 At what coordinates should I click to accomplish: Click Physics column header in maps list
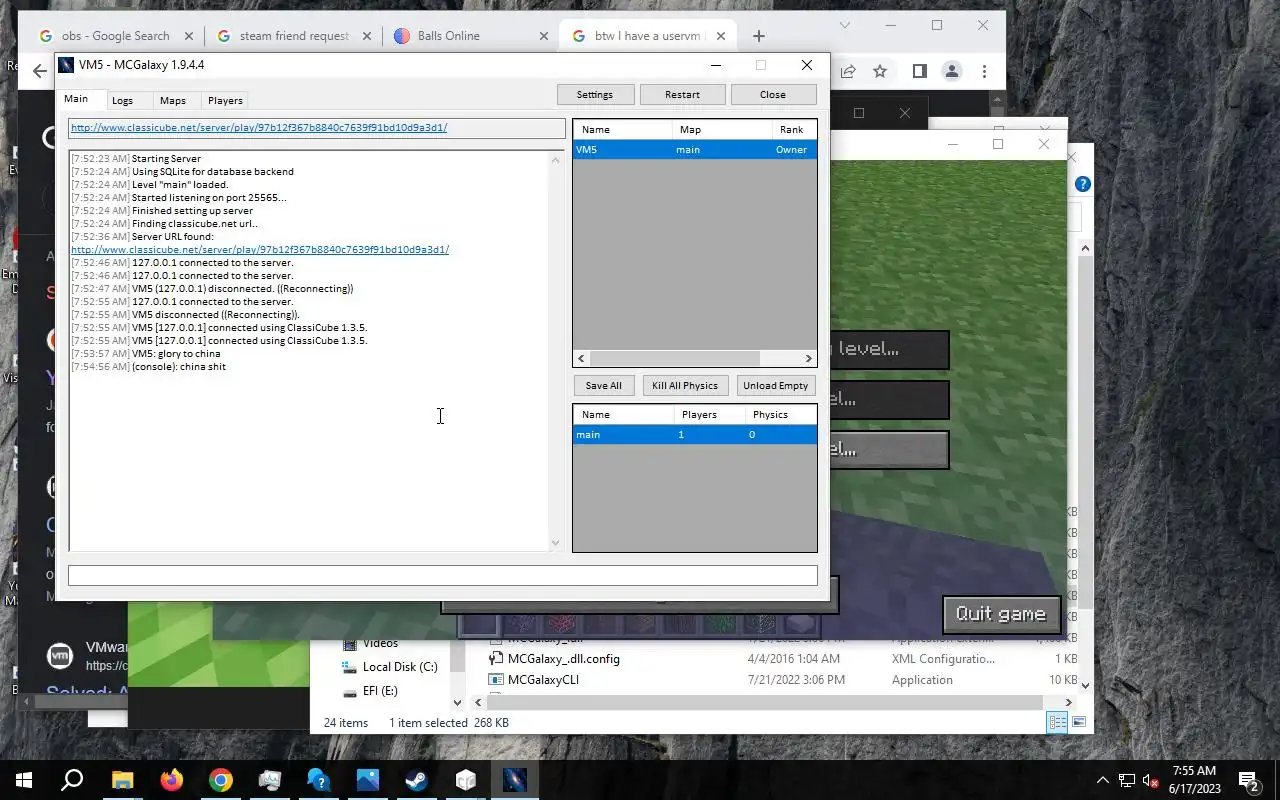coord(780,414)
